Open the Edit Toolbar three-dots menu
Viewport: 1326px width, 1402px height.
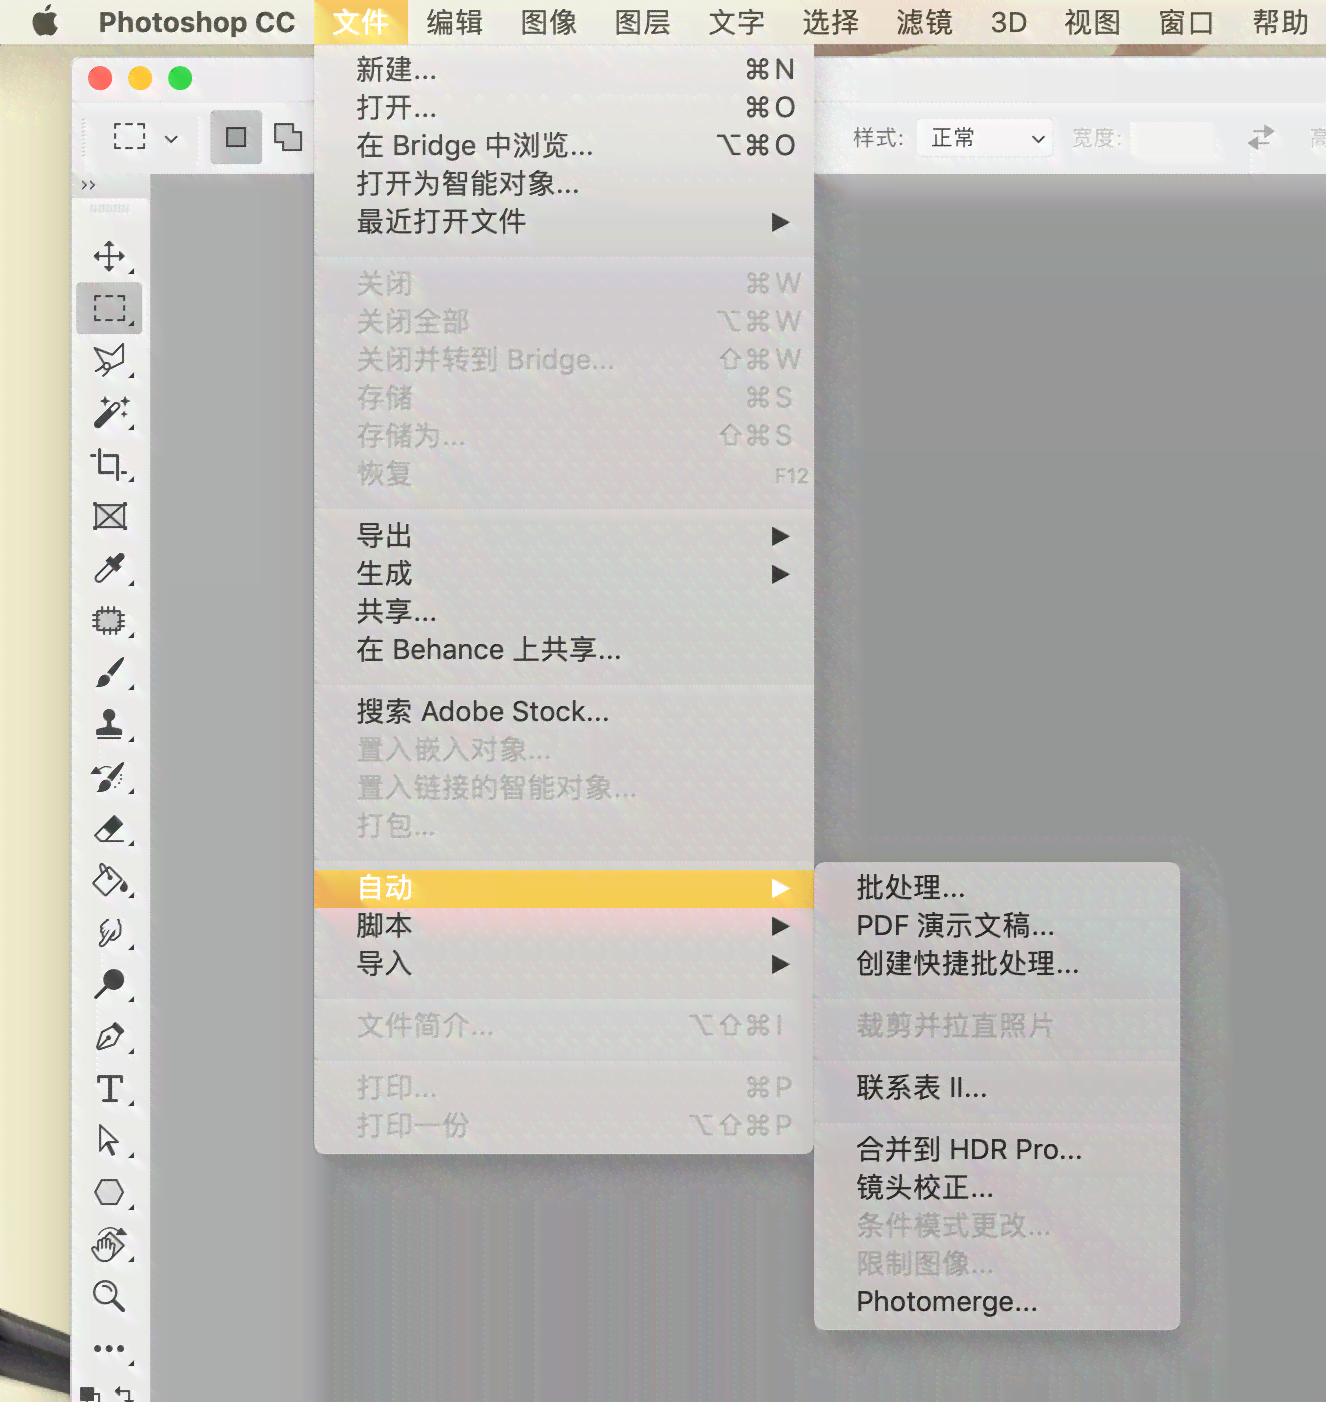[x=109, y=1349]
